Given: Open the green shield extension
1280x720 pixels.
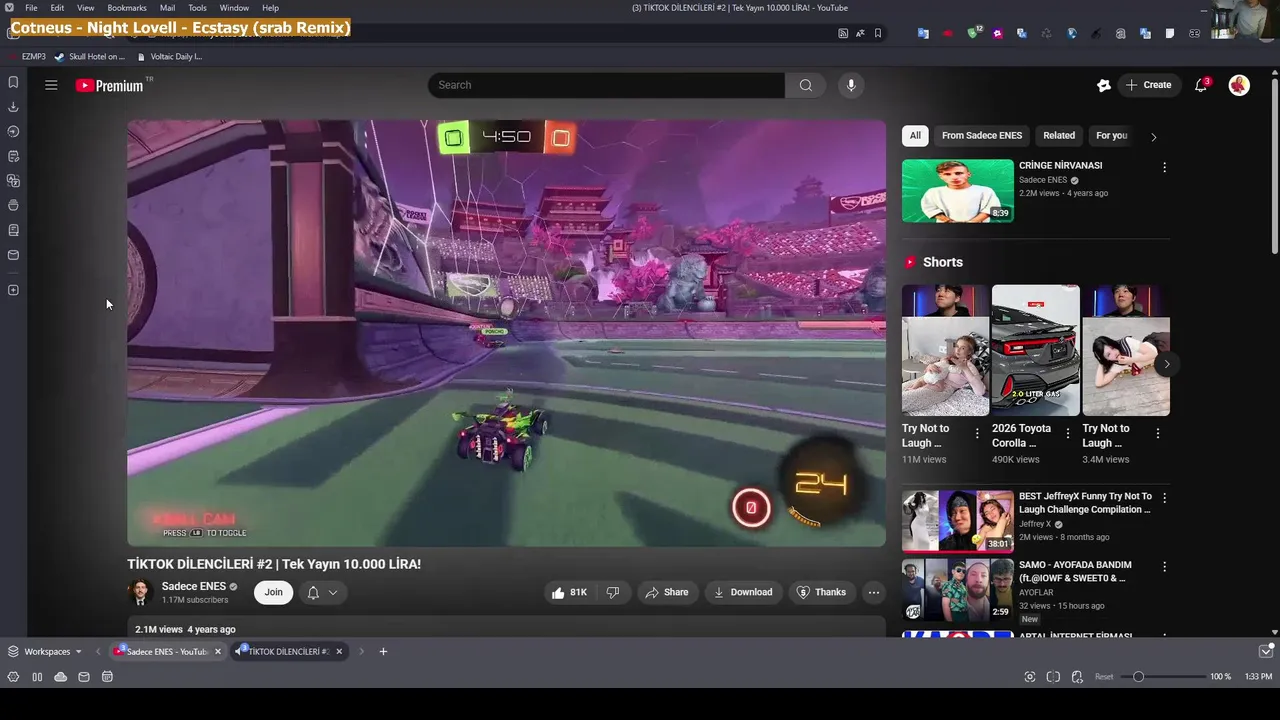Looking at the screenshot, I should [973, 33].
